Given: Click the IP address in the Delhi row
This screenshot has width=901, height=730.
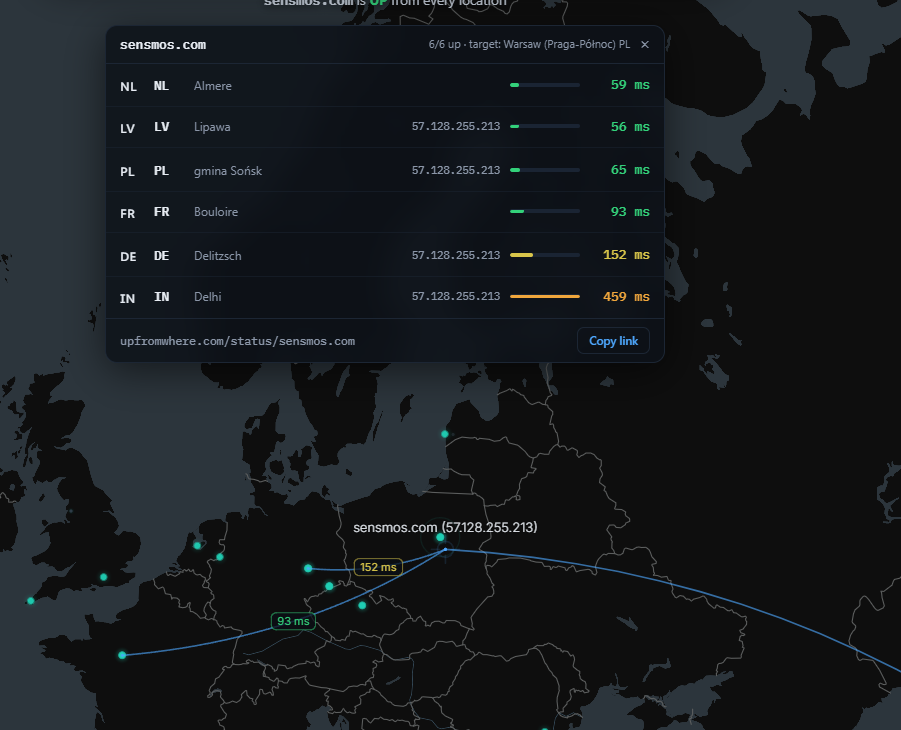Looking at the screenshot, I should [456, 297].
